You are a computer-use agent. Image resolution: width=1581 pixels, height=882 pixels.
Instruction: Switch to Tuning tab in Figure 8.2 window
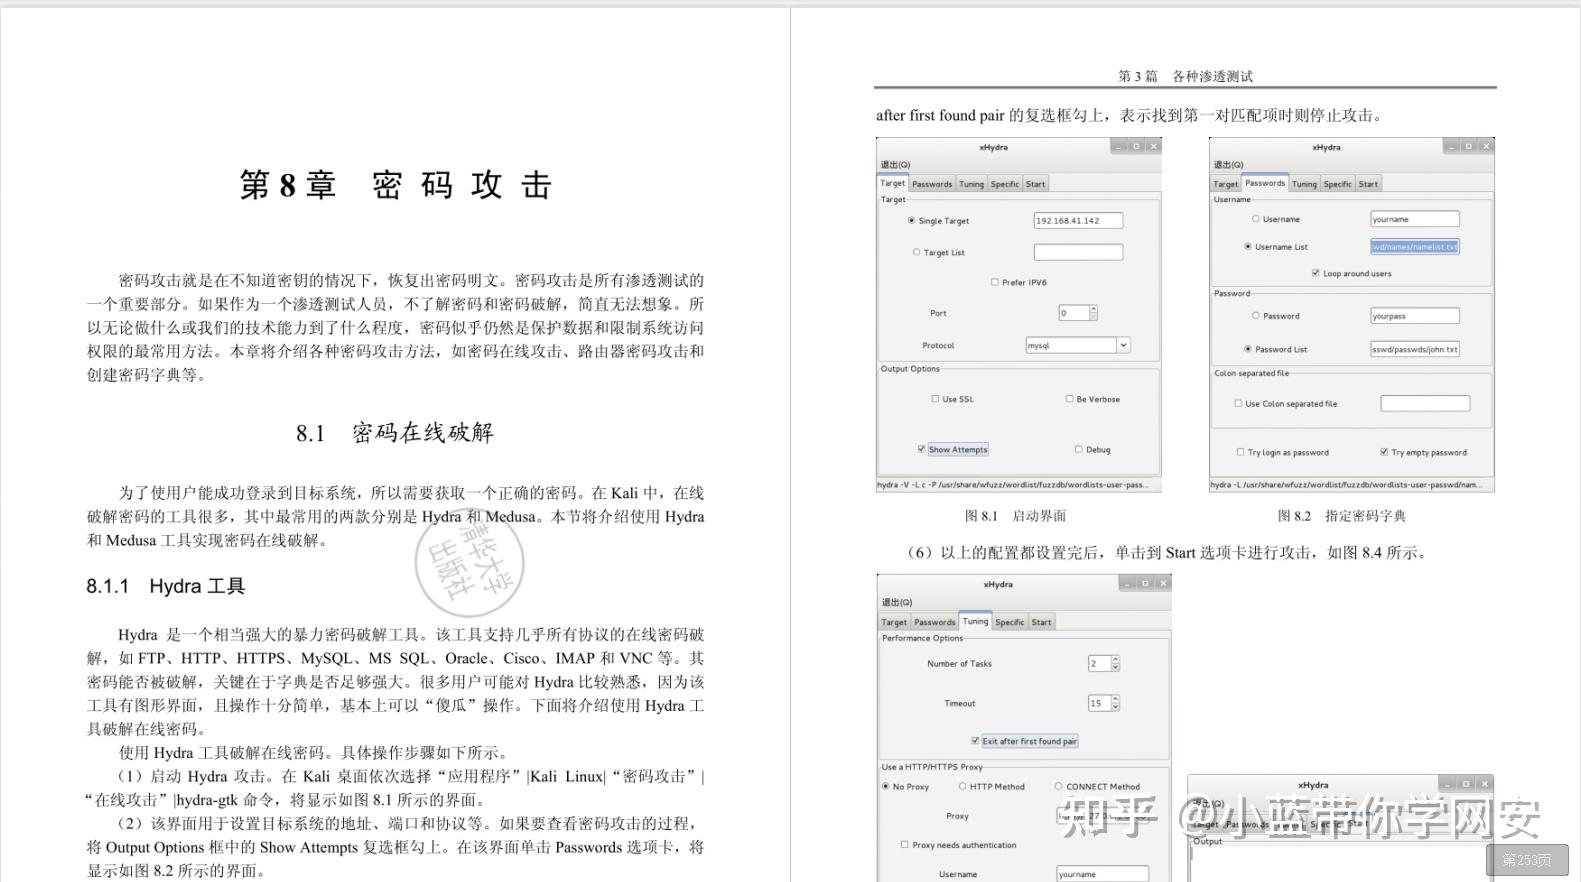click(x=1304, y=184)
